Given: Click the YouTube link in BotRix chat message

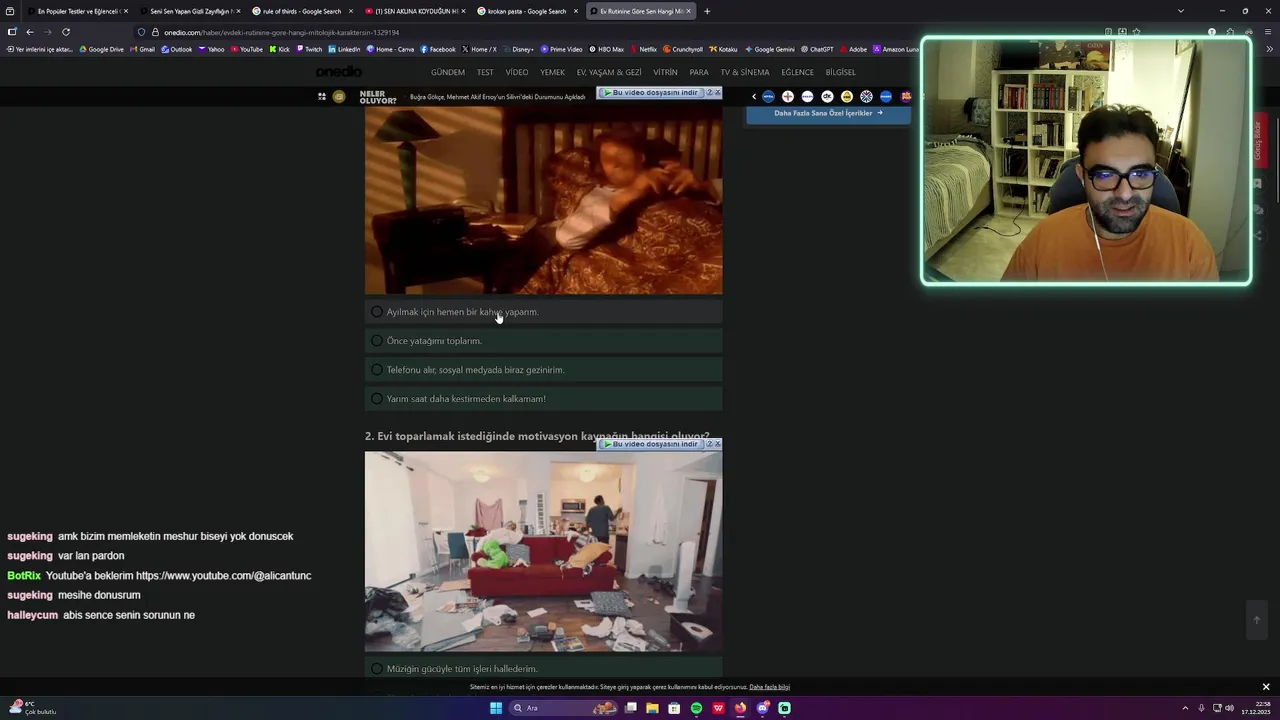Looking at the screenshot, I should 223,576.
